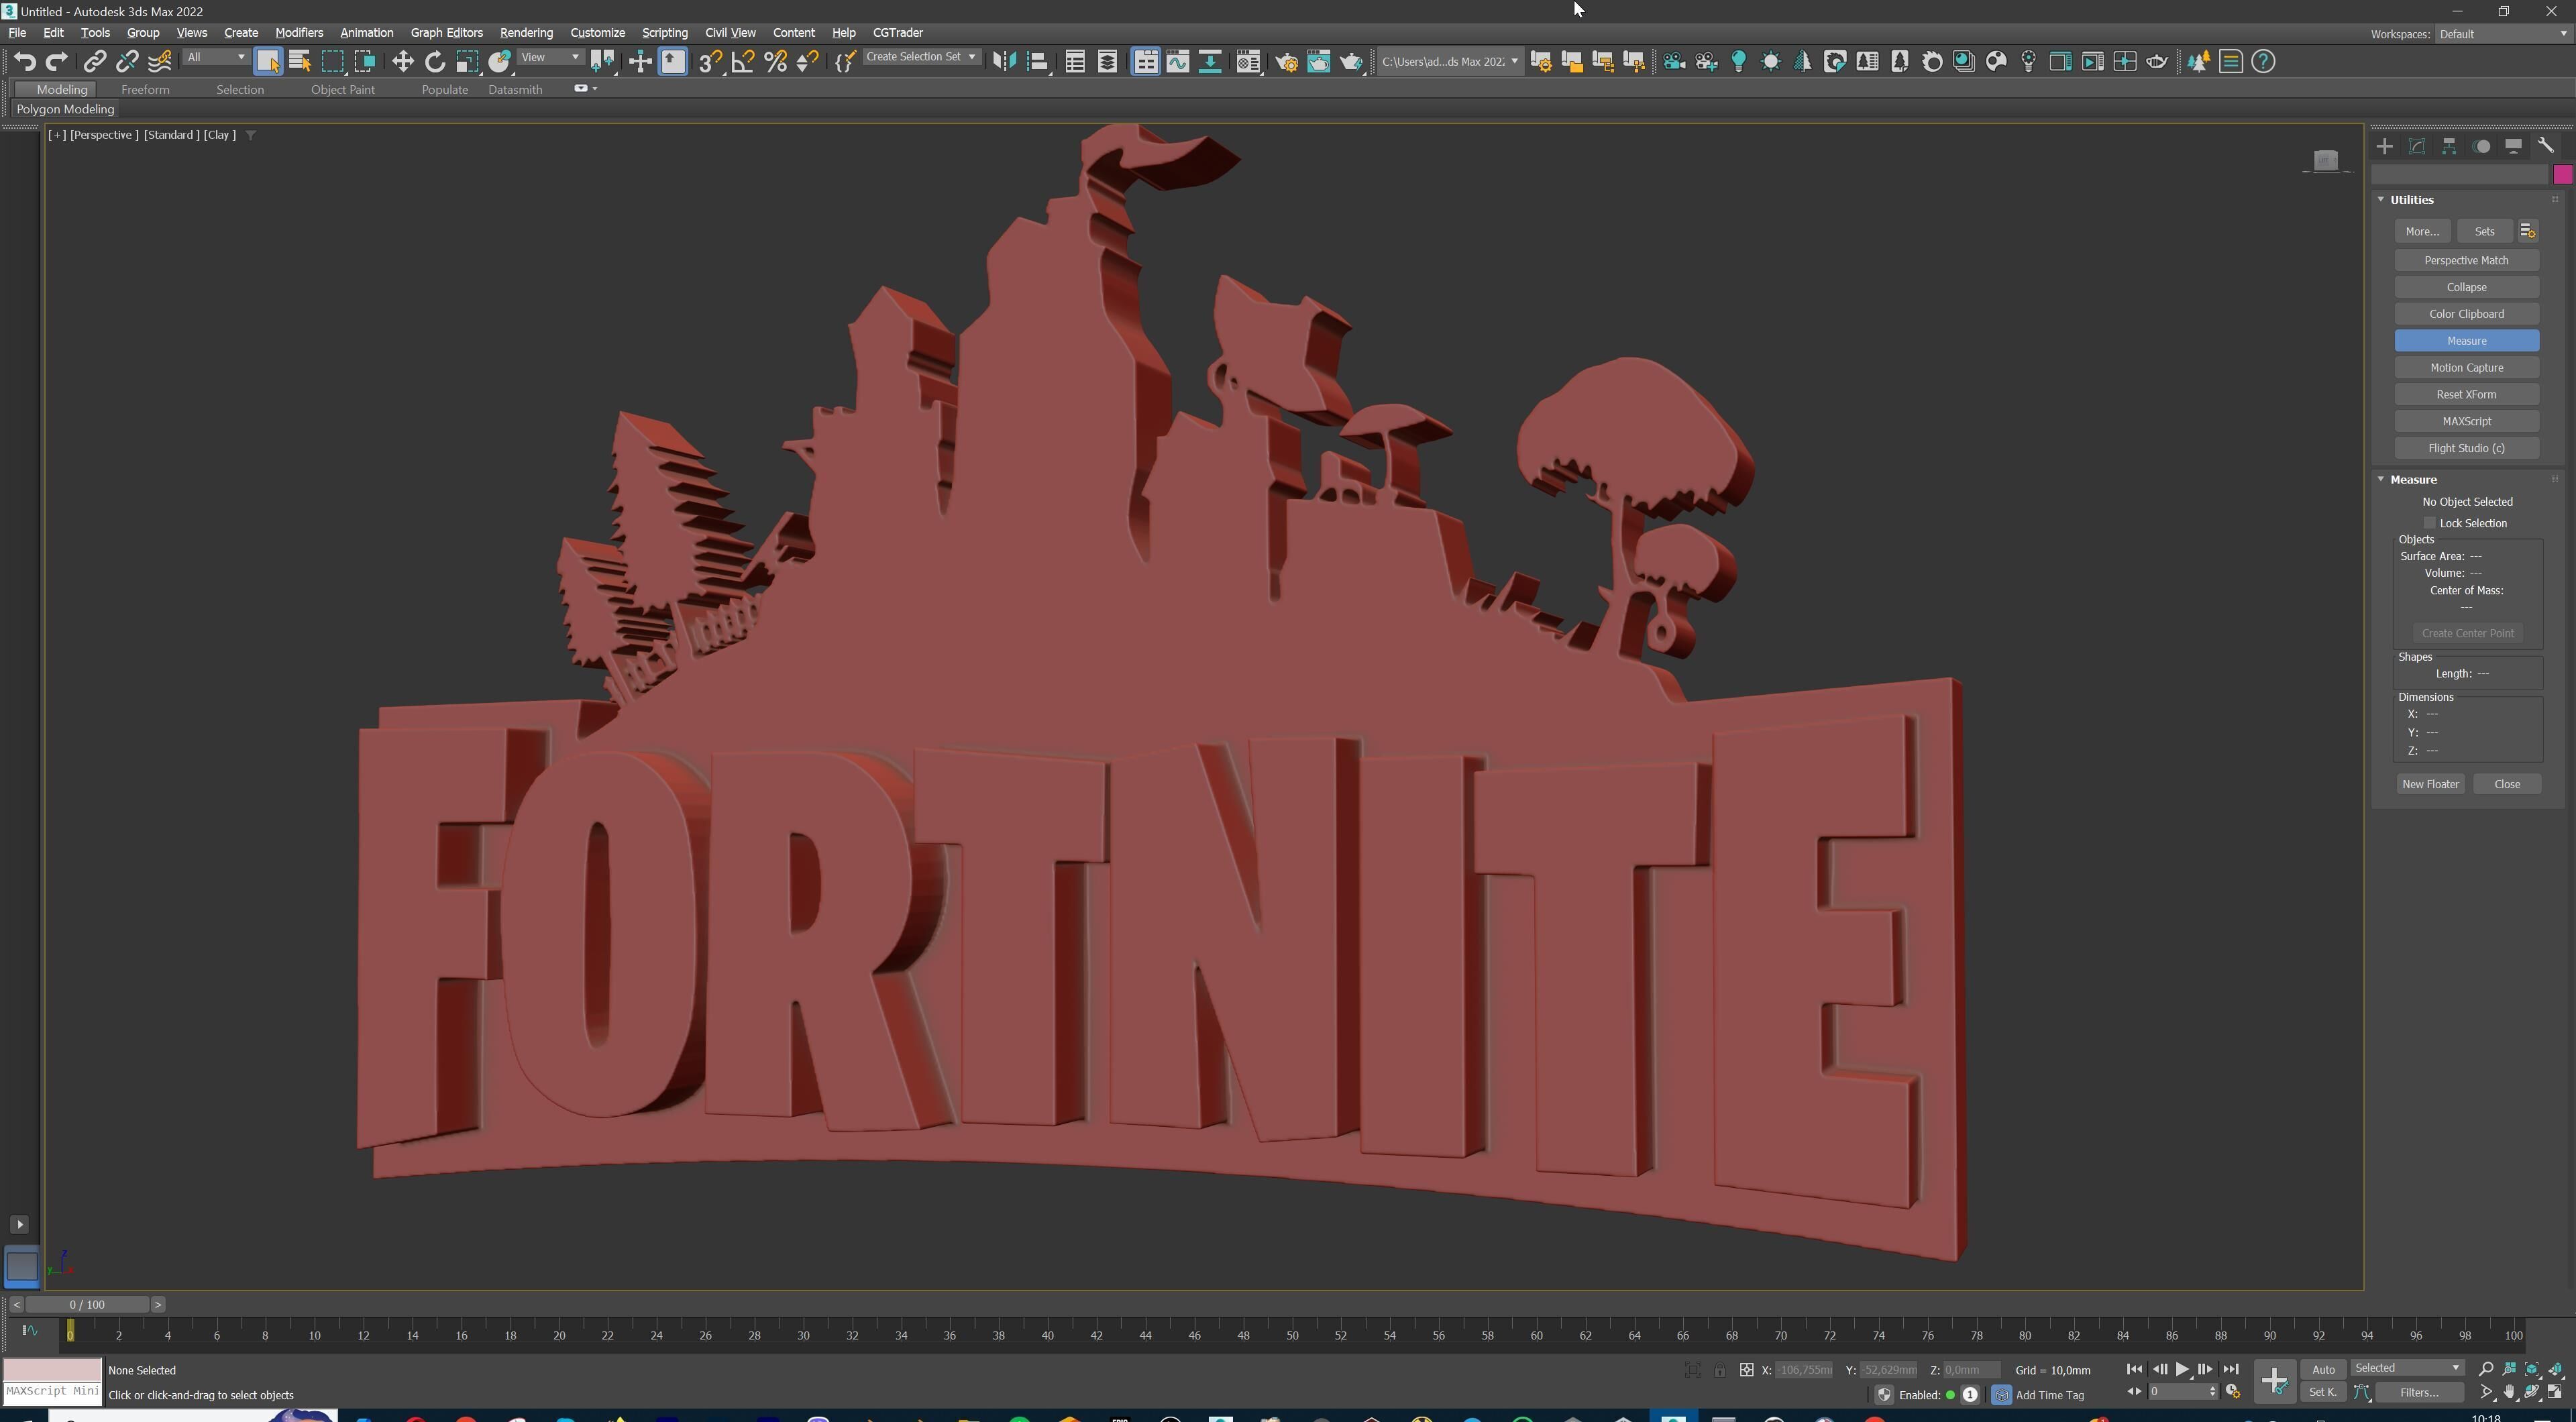Click the magenta object color swatch
The width and height of the screenshot is (2576, 1422).
[2562, 175]
